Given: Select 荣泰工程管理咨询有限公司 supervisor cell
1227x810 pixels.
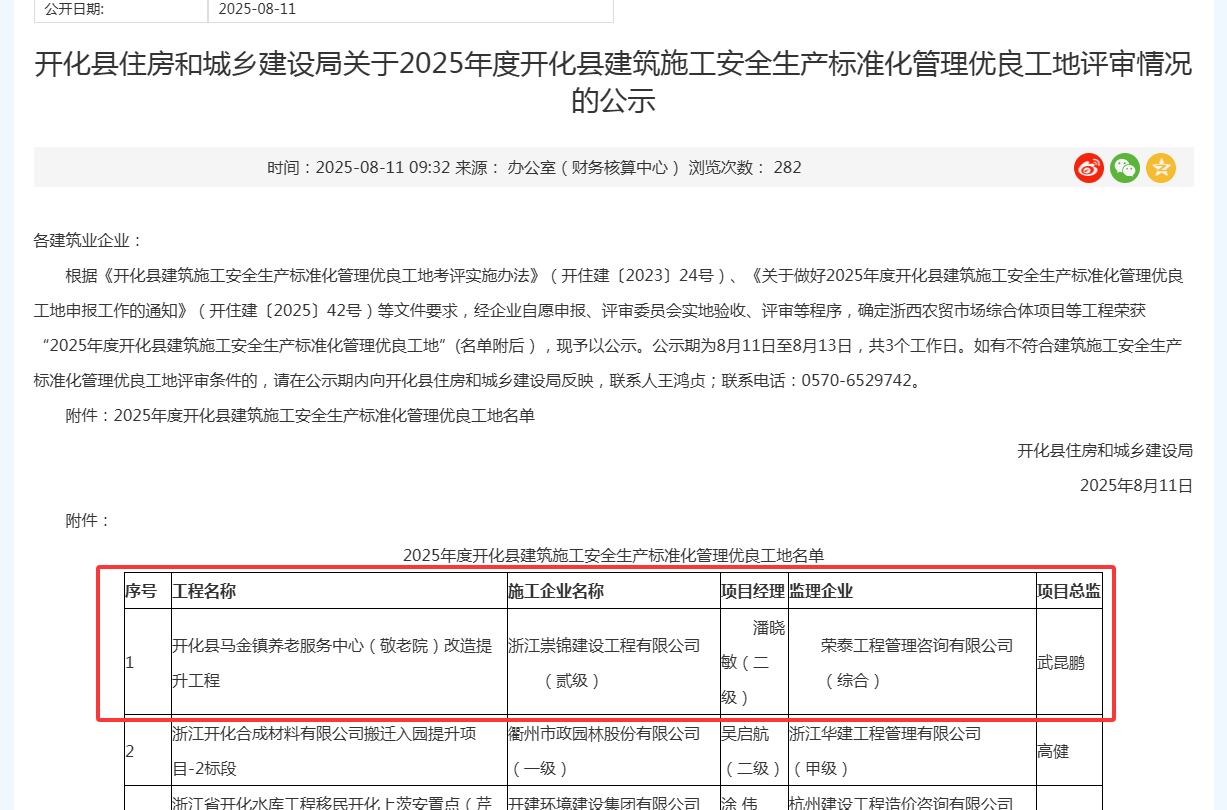Looking at the screenshot, I should point(917,646).
